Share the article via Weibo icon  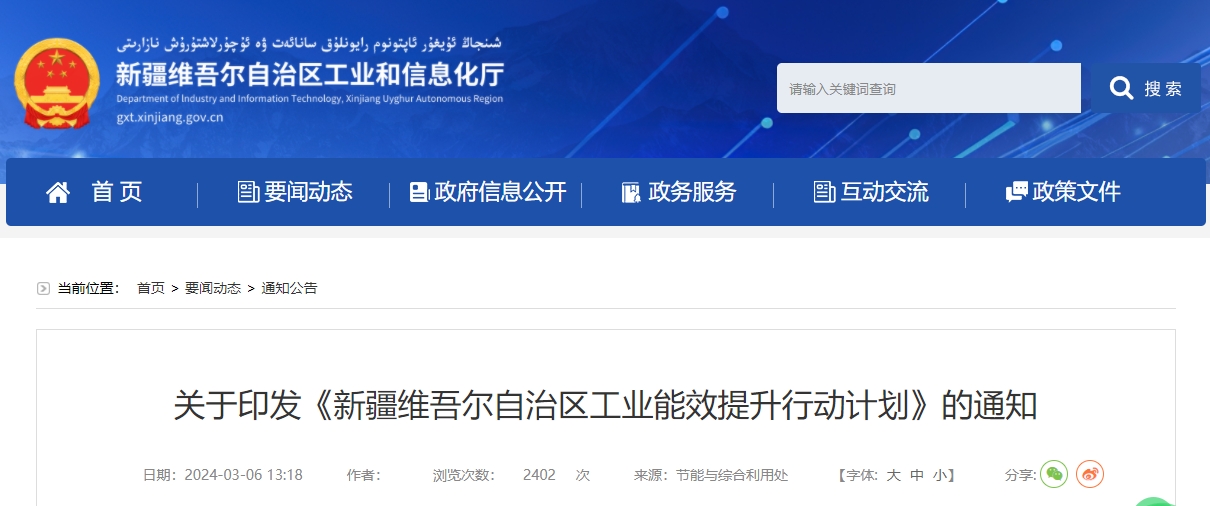[1090, 474]
